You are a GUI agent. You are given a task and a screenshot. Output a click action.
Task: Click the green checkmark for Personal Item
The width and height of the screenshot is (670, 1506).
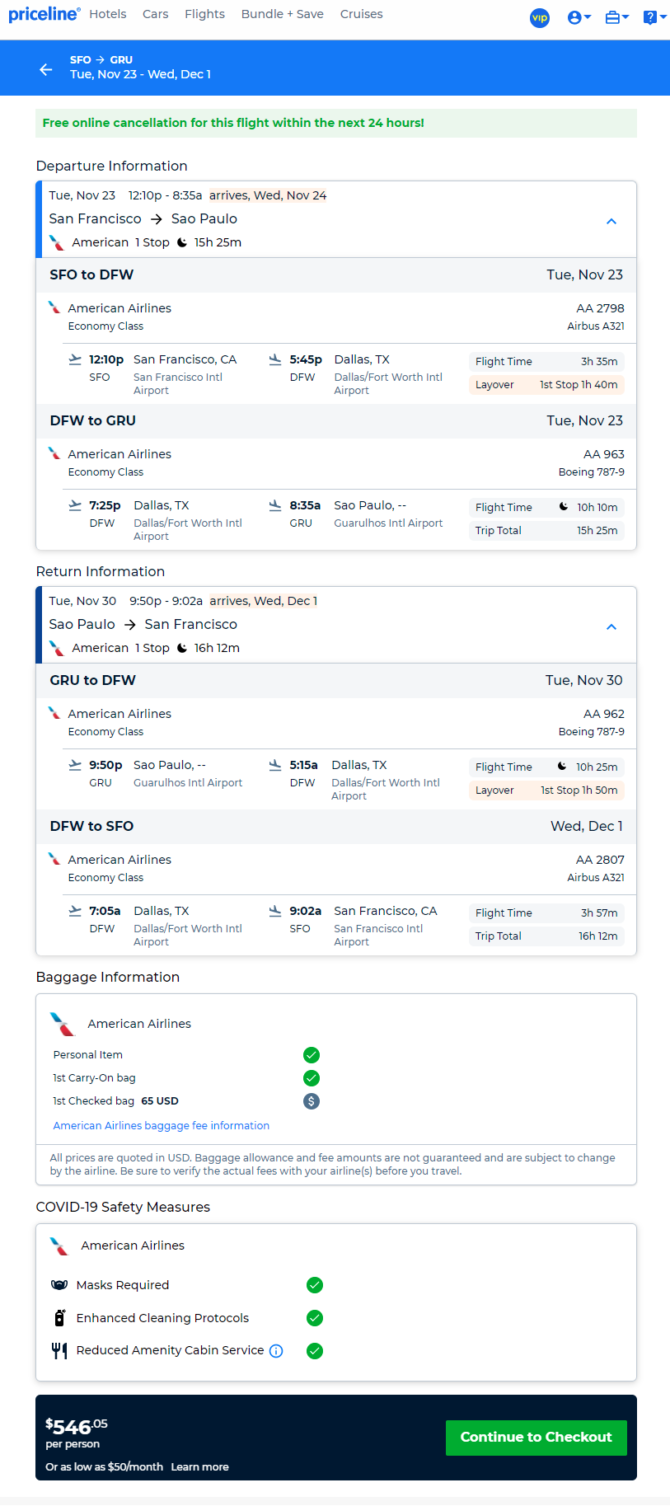(x=311, y=1055)
